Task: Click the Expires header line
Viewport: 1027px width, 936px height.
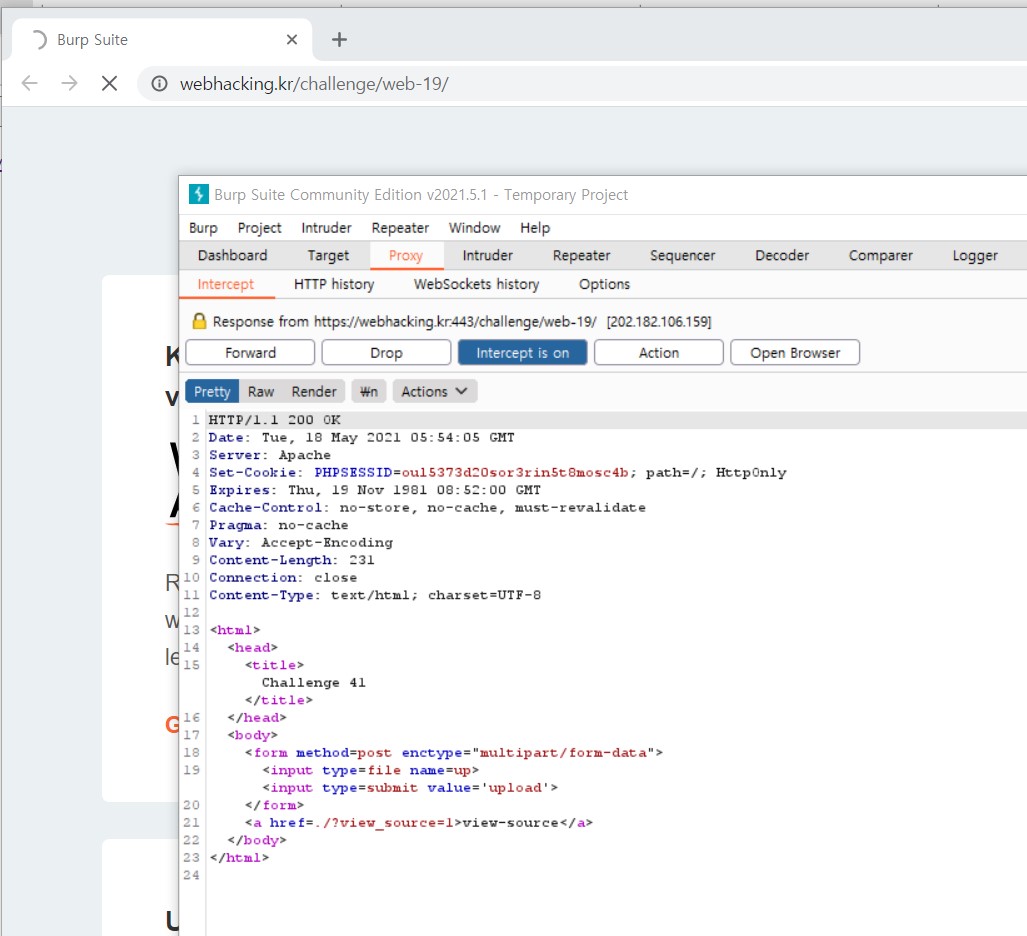Action: tap(375, 490)
